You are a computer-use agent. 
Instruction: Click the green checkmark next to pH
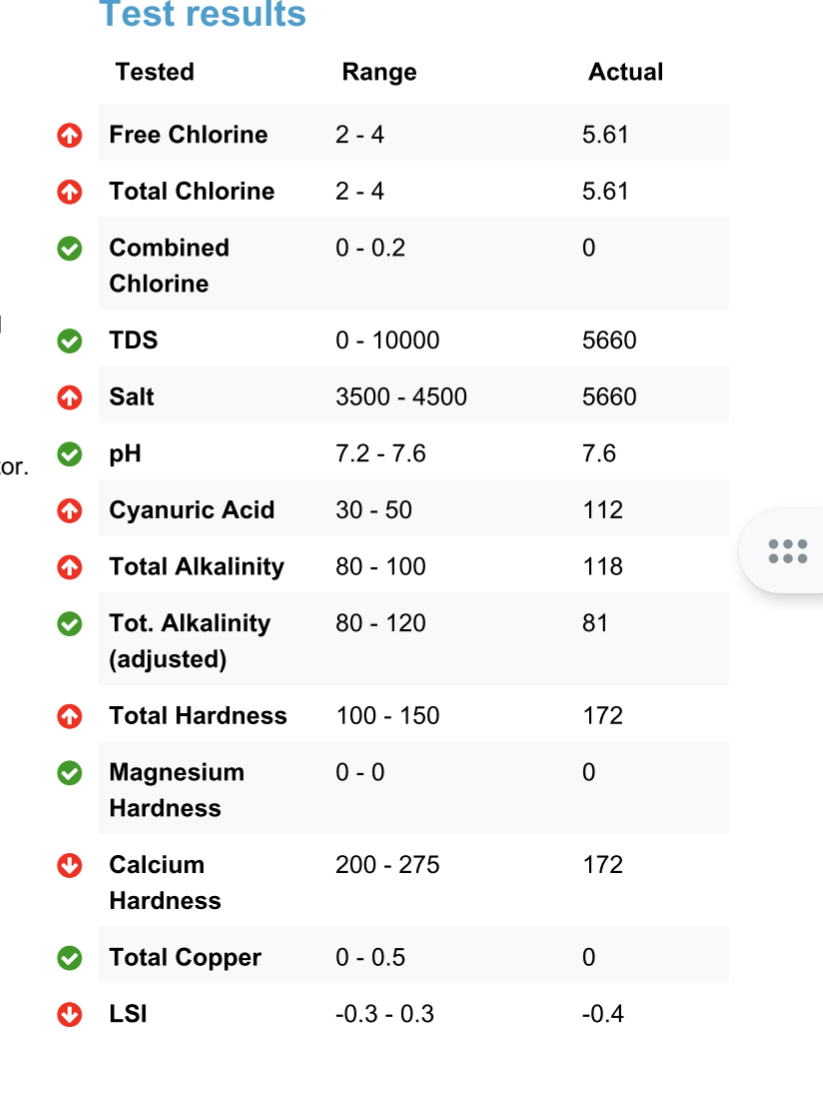coord(70,454)
